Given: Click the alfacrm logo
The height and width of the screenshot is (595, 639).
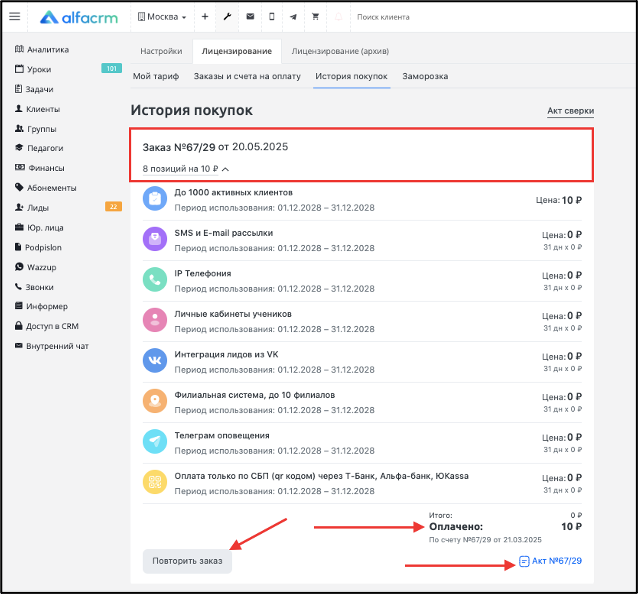Looking at the screenshot, I should [x=79, y=17].
